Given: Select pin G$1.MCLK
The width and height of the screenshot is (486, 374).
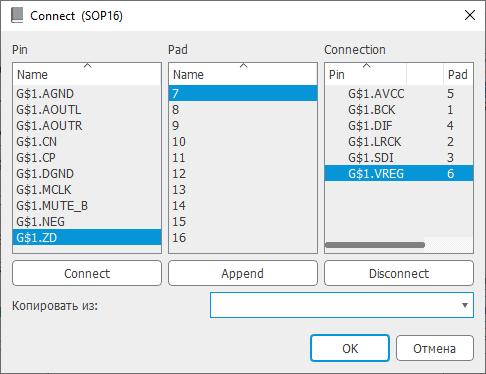Looking at the screenshot, I should [87, 190].
